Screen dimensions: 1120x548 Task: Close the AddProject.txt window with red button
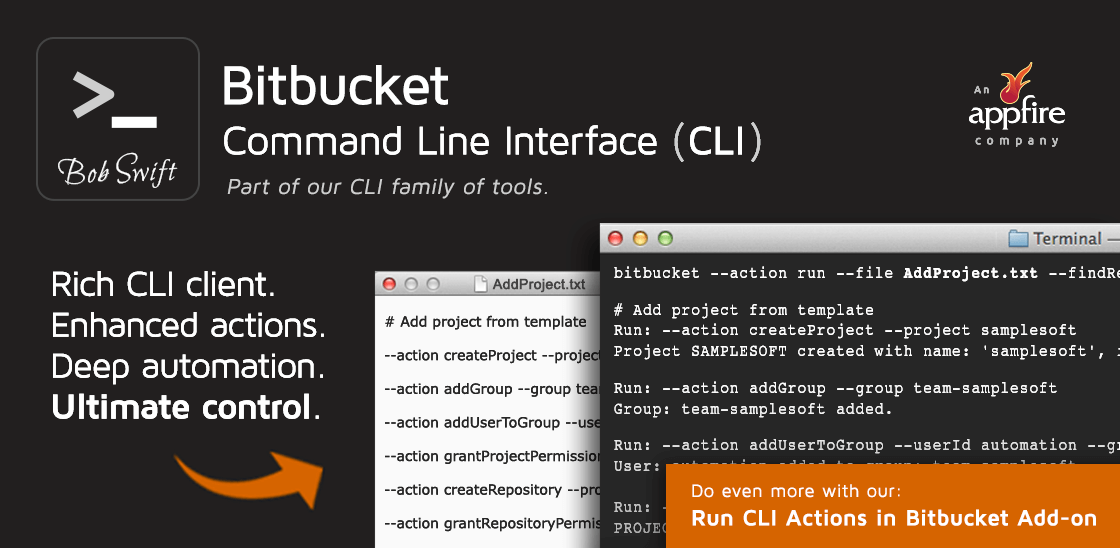pyautogui.click(x=389, y=284)
